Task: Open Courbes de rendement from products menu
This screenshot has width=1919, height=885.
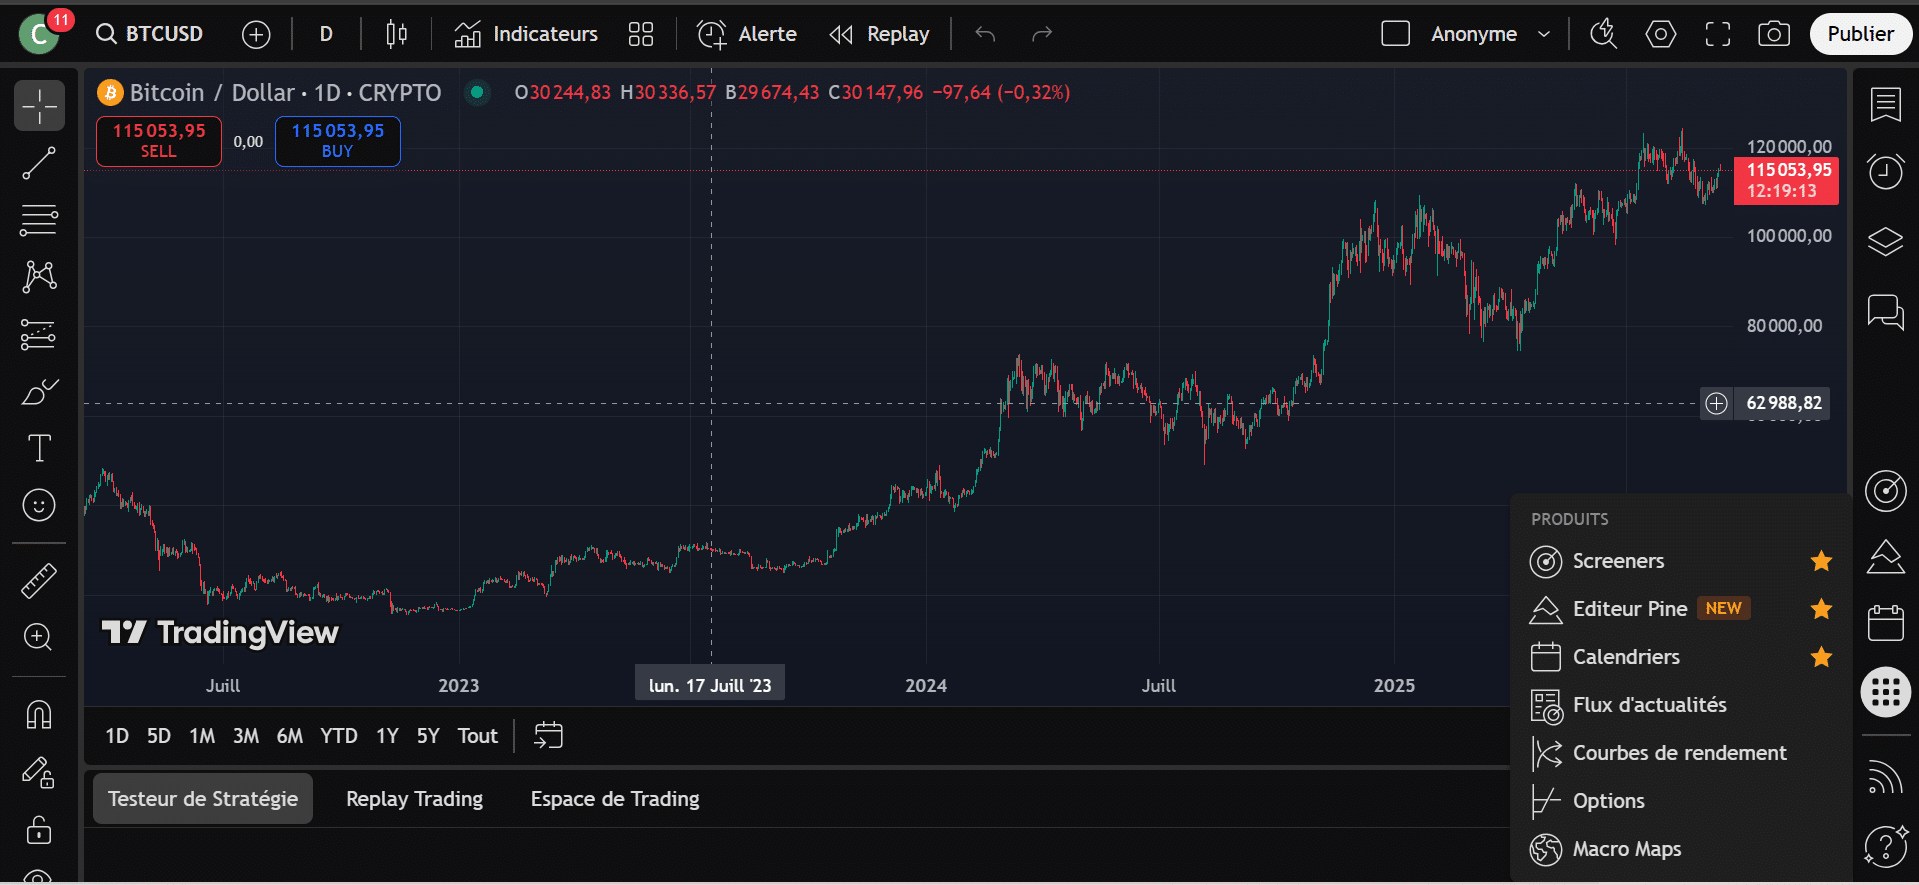Action: tap(1678, 753)
